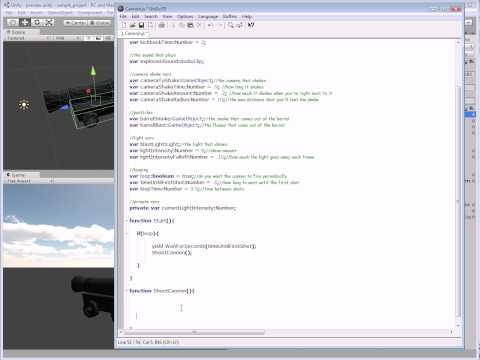Toggle Unity pivot Center button
Viewport: 480px width, 360px height.
click(75, 23)
